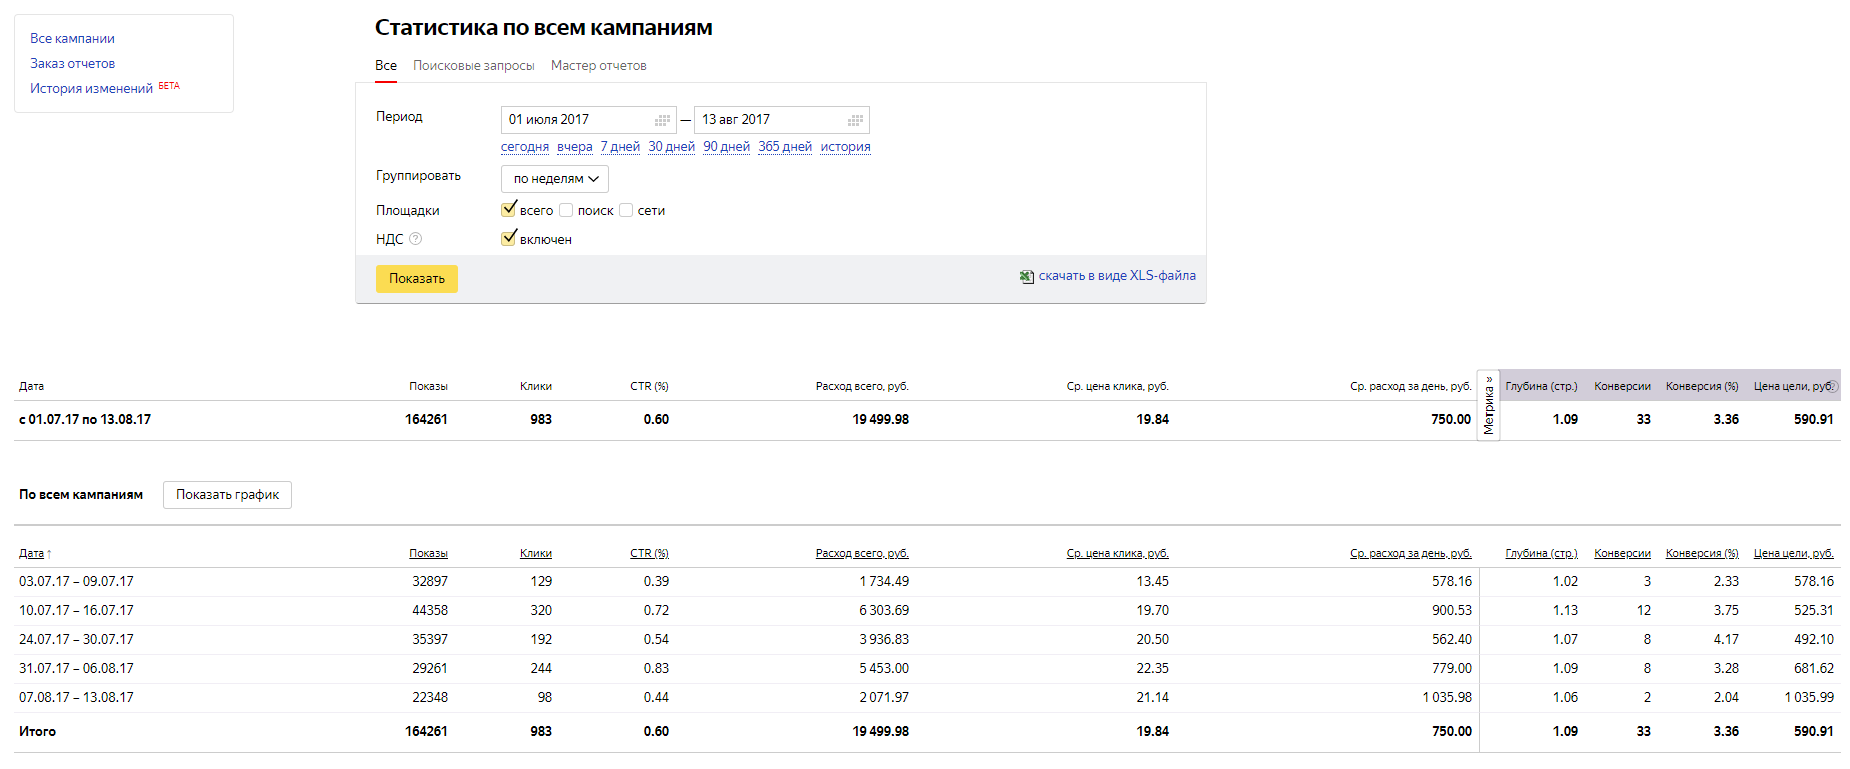1850x769 pixels.
Task: Click the help icon in the Метрика header
Action: 1833,386
